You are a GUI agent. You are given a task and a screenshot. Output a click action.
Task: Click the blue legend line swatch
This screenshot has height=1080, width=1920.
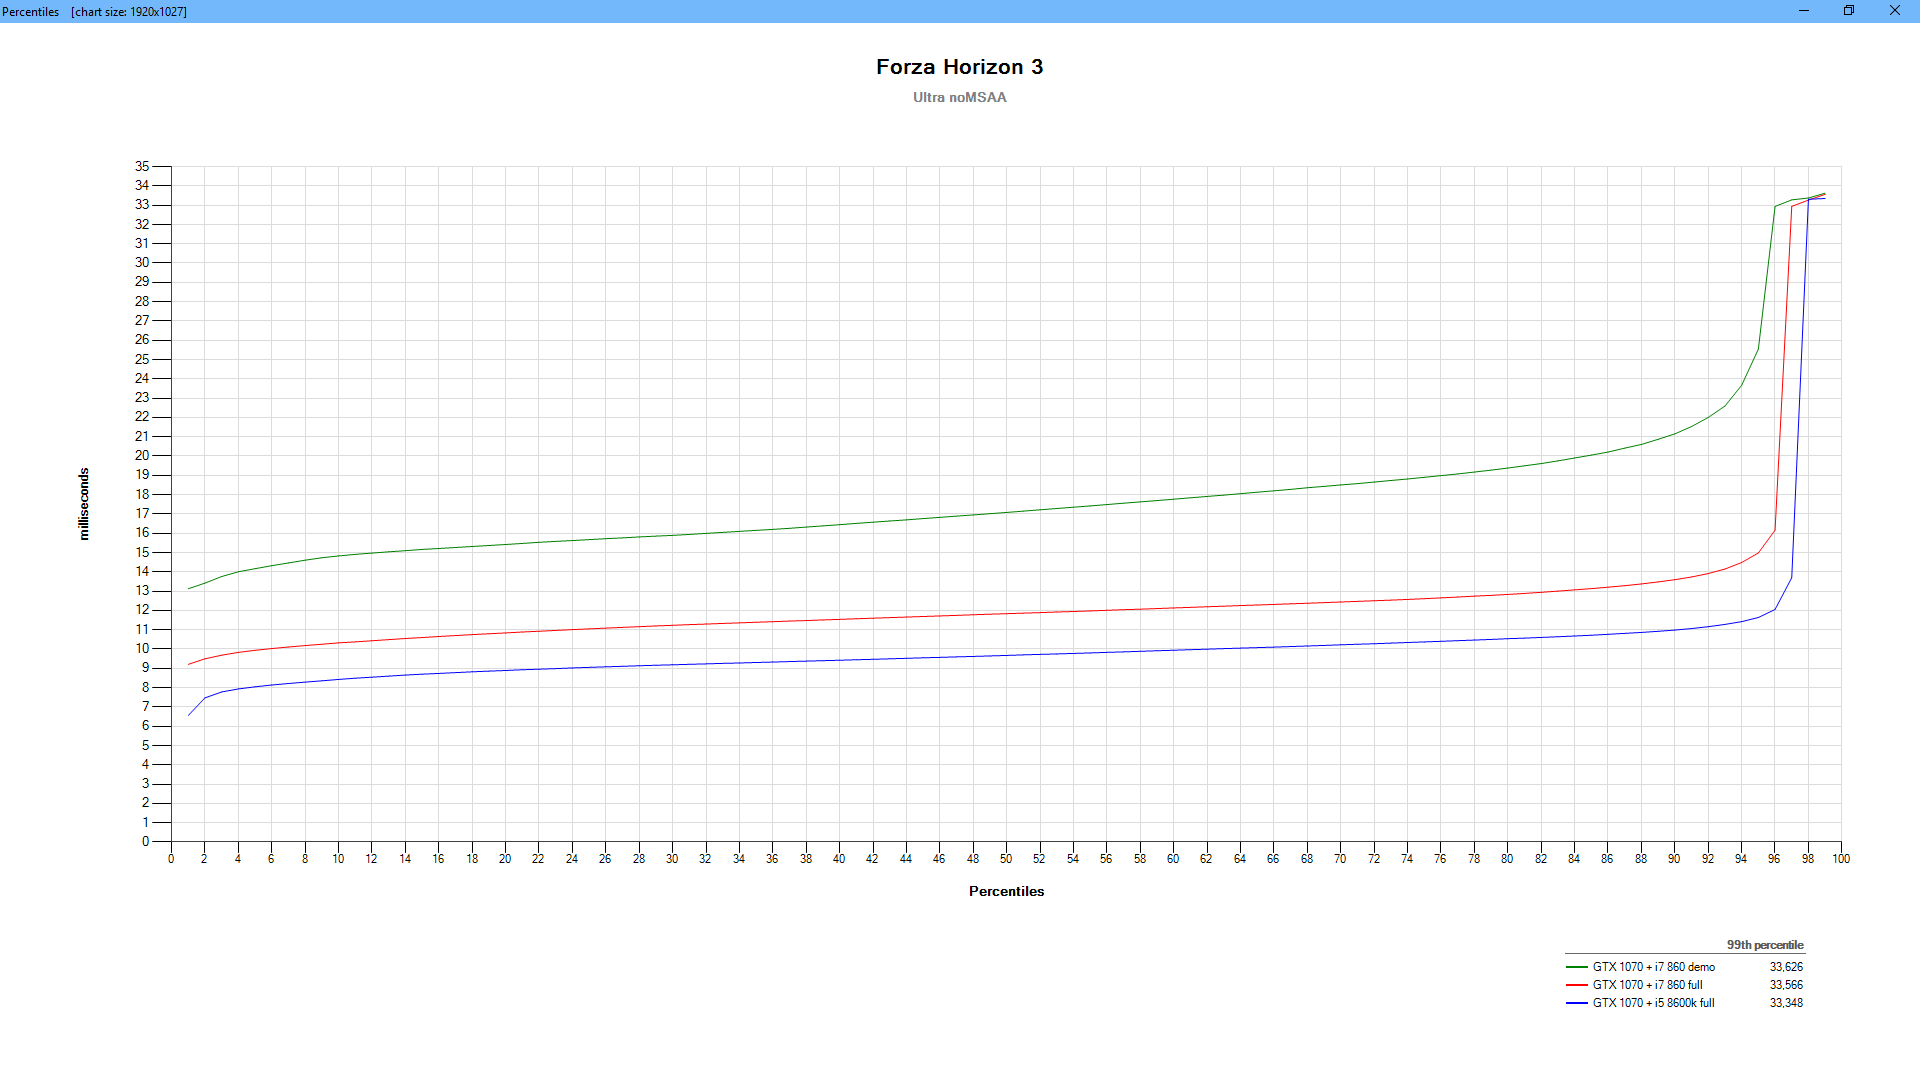click(x=1577, y=1003)
